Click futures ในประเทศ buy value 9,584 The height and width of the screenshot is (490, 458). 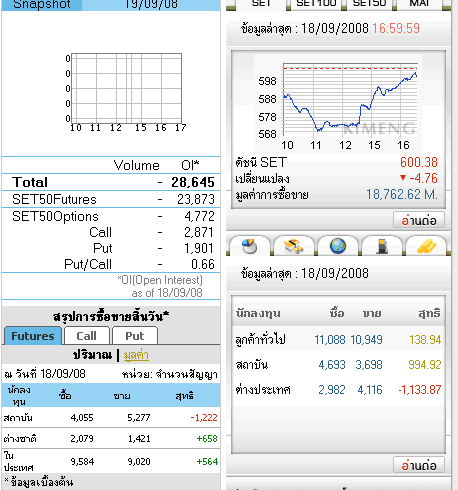[82, 462]
